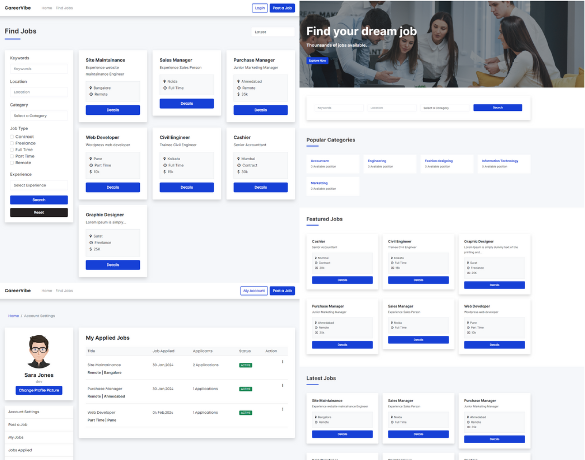This screenshot has width=585, height=460.
Task: Click the My Account button
Action: click(254, 291)
